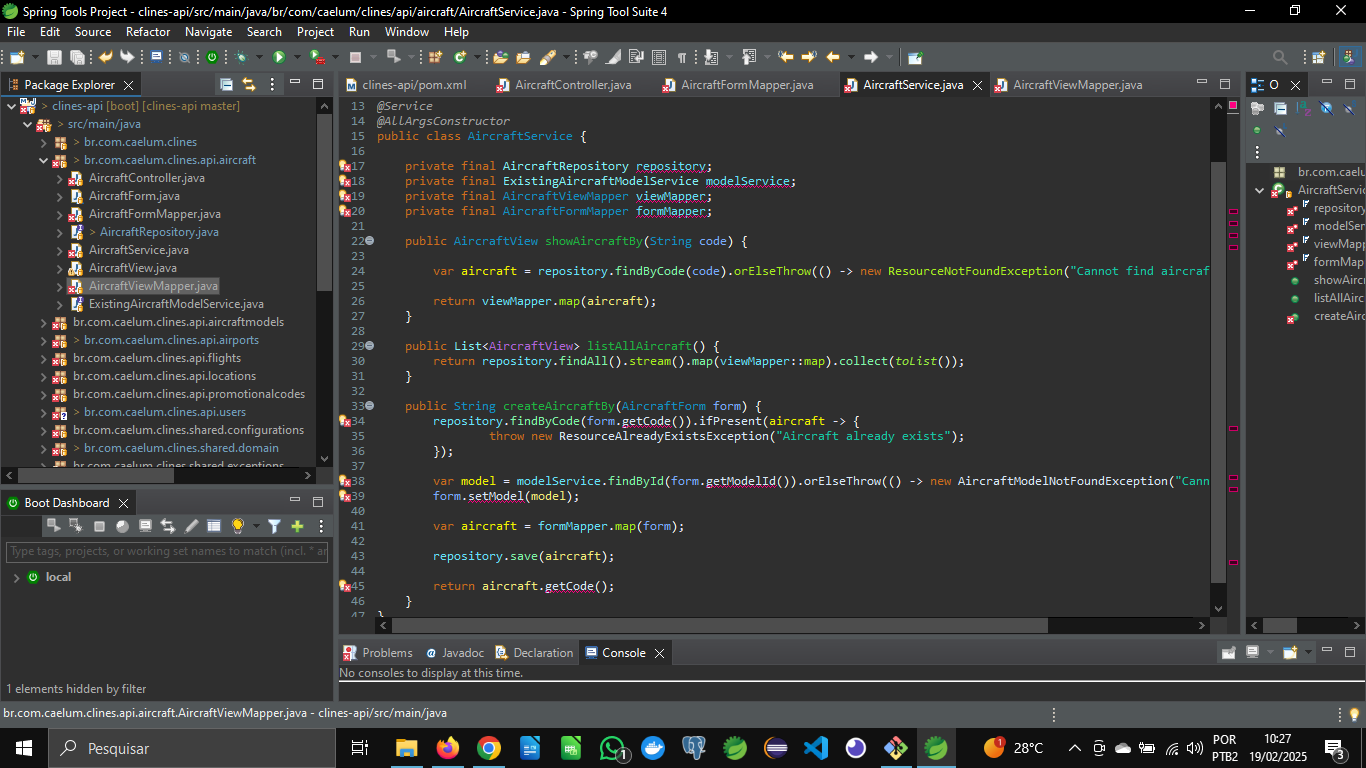1366x768 pixels.
Task: Open Visual Studio Code from taskbar
Action: pyautogui.click(x=816, y=748)
